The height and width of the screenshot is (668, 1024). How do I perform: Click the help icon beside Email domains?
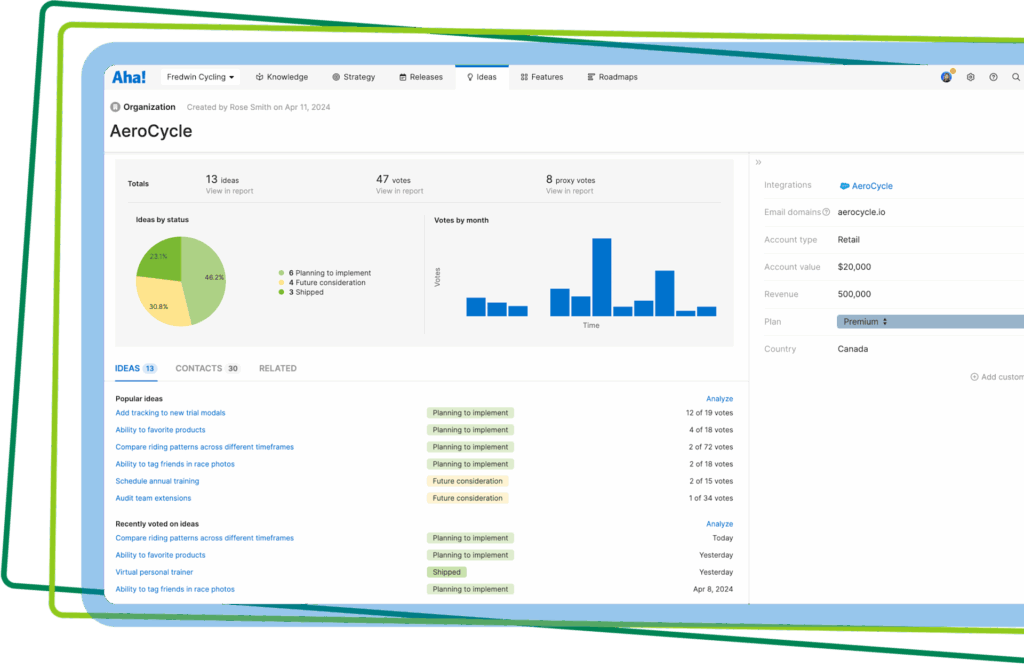[x=826, y=212]
